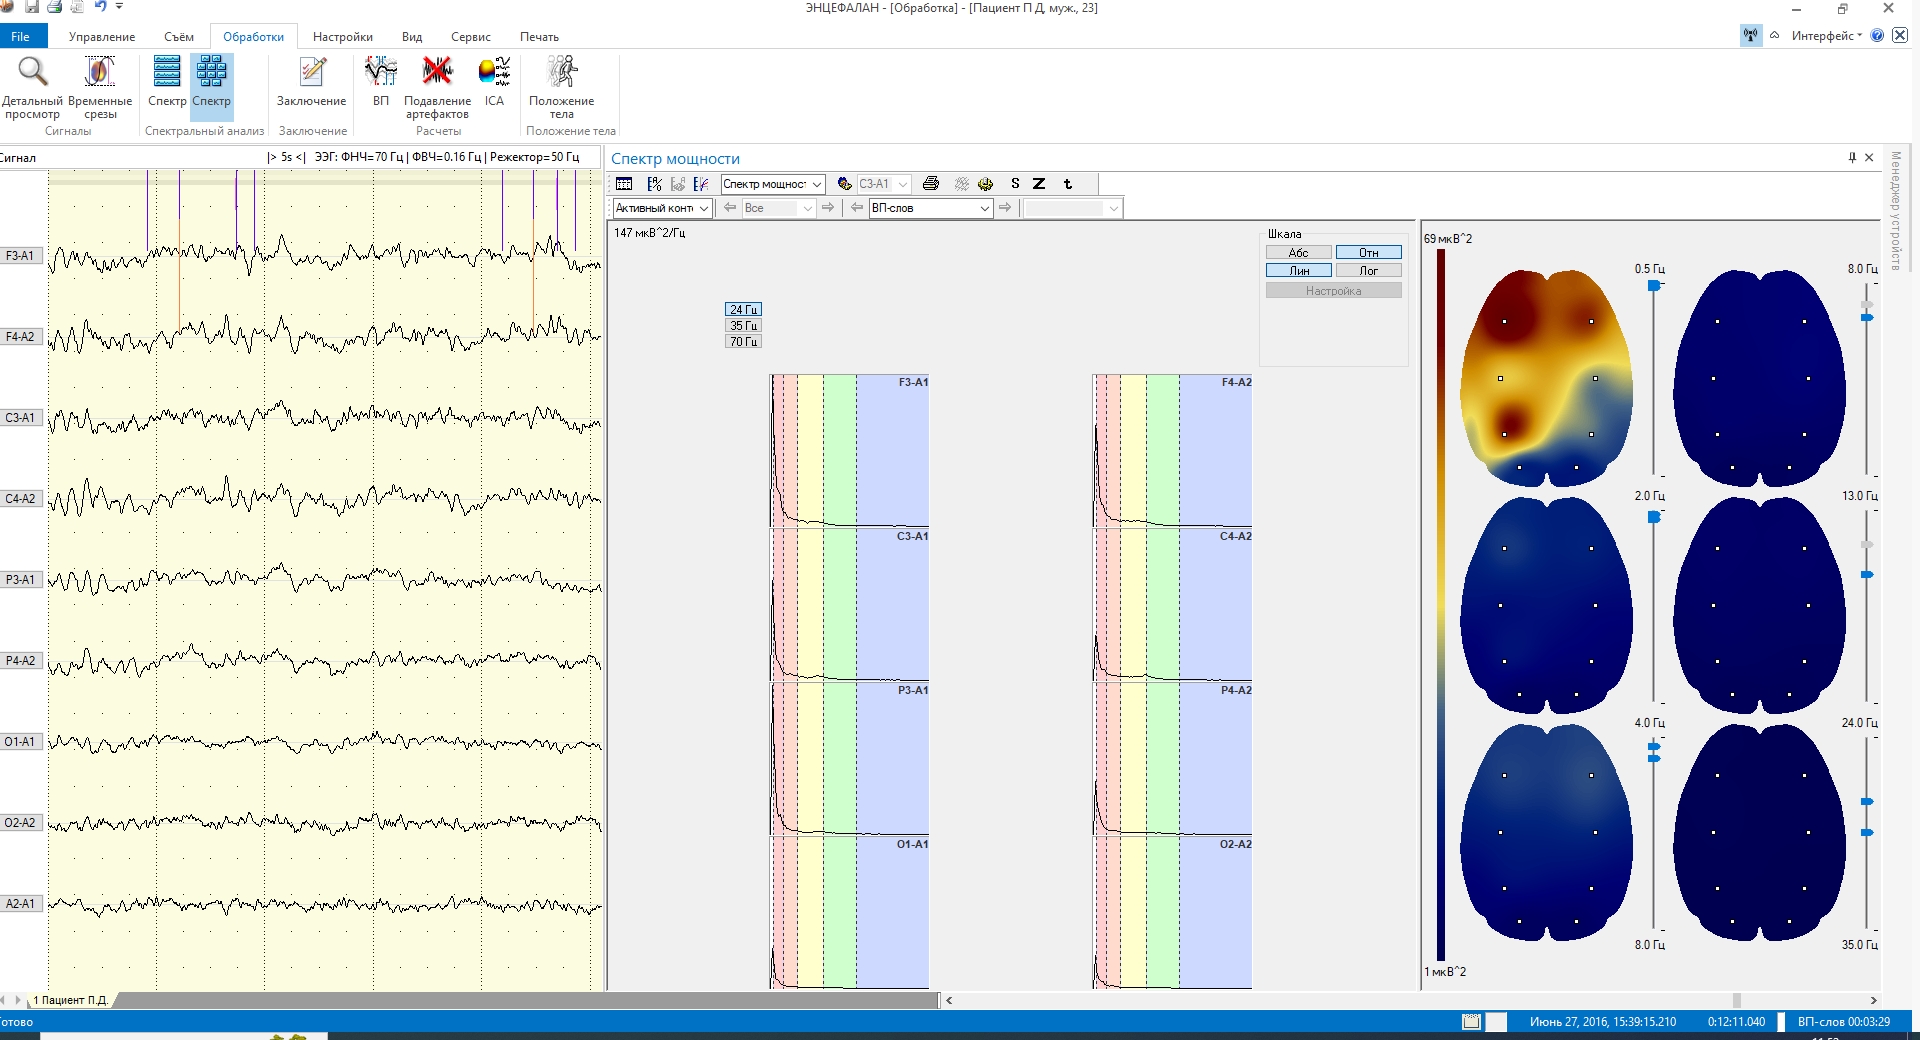The width and height of the screenshot is (1920, 1040).
Task: Enable the Лог scale option
Action: 1368,271
